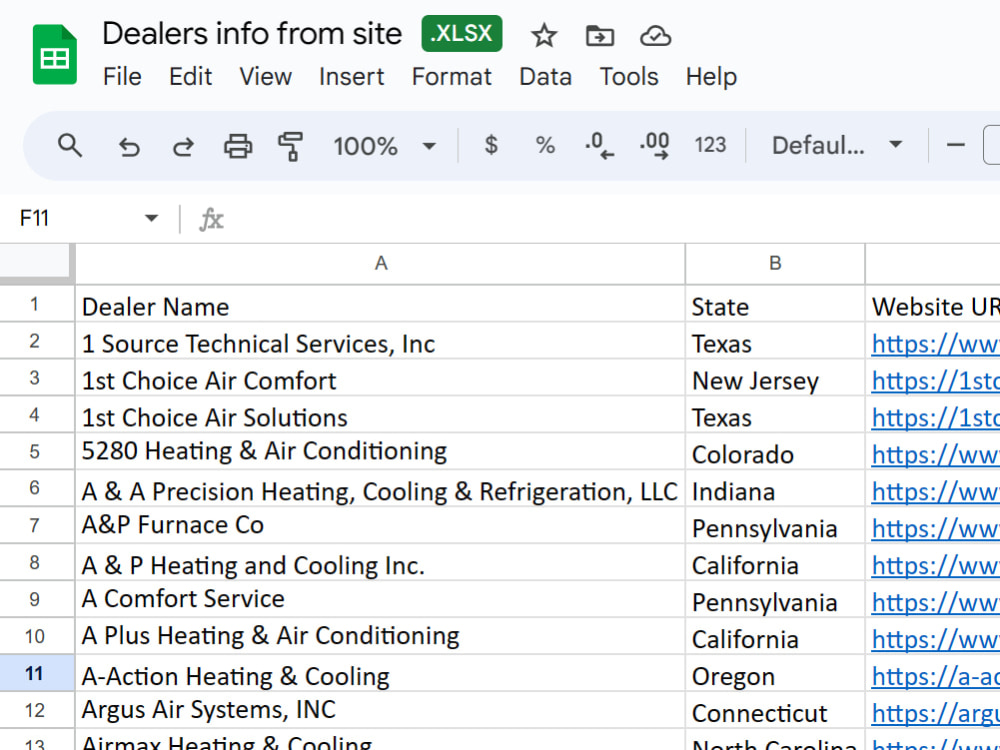Select the Website URL header cell
The width and height of the screenshot is (1000, 750).
933,304
